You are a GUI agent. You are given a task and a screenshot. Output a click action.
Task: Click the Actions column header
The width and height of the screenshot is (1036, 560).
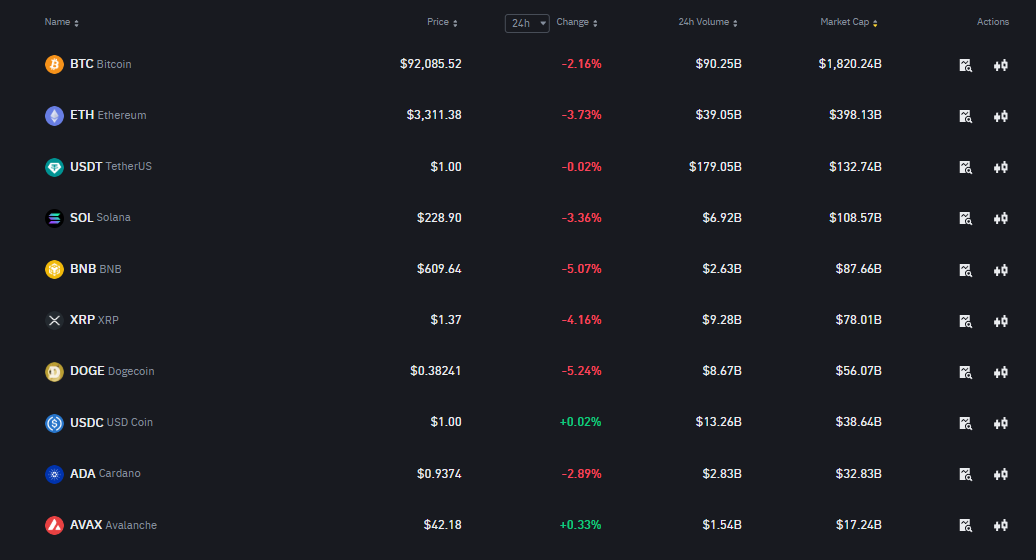(x=993, y=22)
